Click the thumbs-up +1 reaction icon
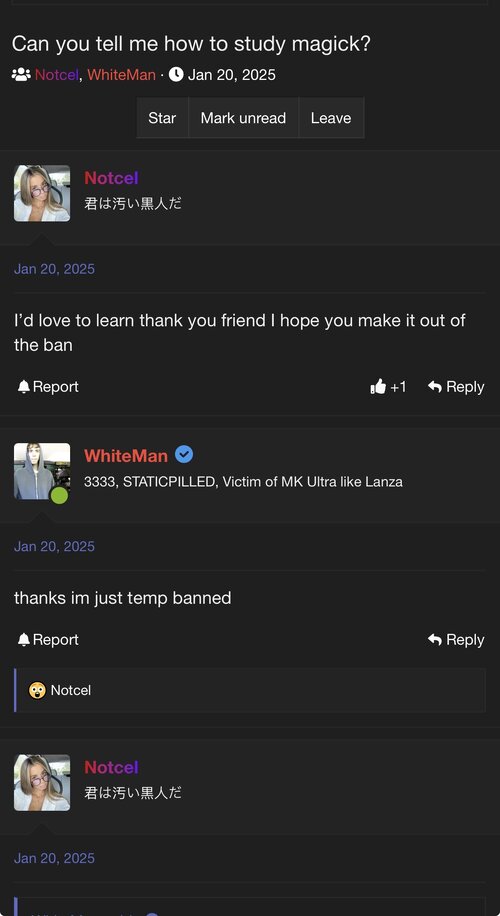 [x=379, y=386]
